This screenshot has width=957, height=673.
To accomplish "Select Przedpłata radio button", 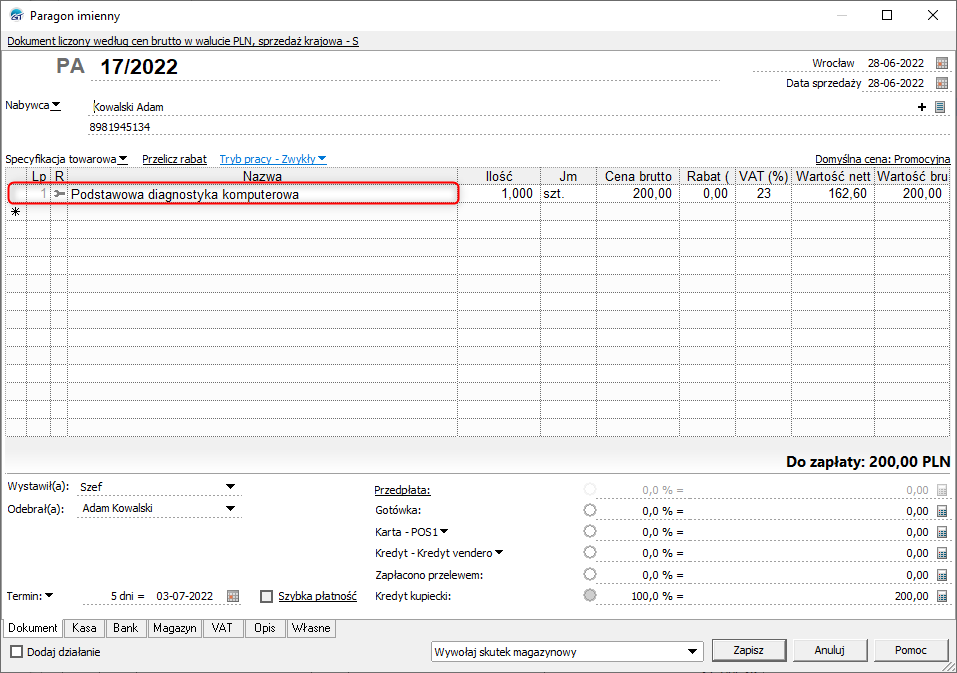I will 590,489.
